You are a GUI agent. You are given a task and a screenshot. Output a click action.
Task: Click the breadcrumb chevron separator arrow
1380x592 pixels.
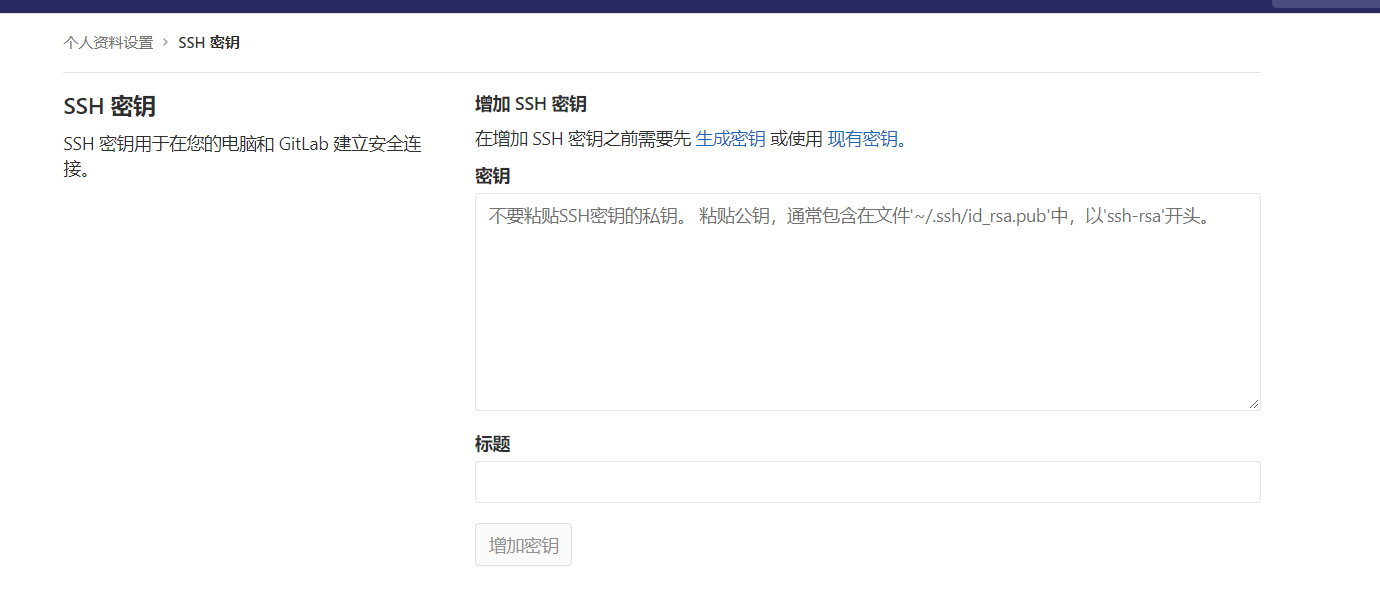[x=165, y=43]
